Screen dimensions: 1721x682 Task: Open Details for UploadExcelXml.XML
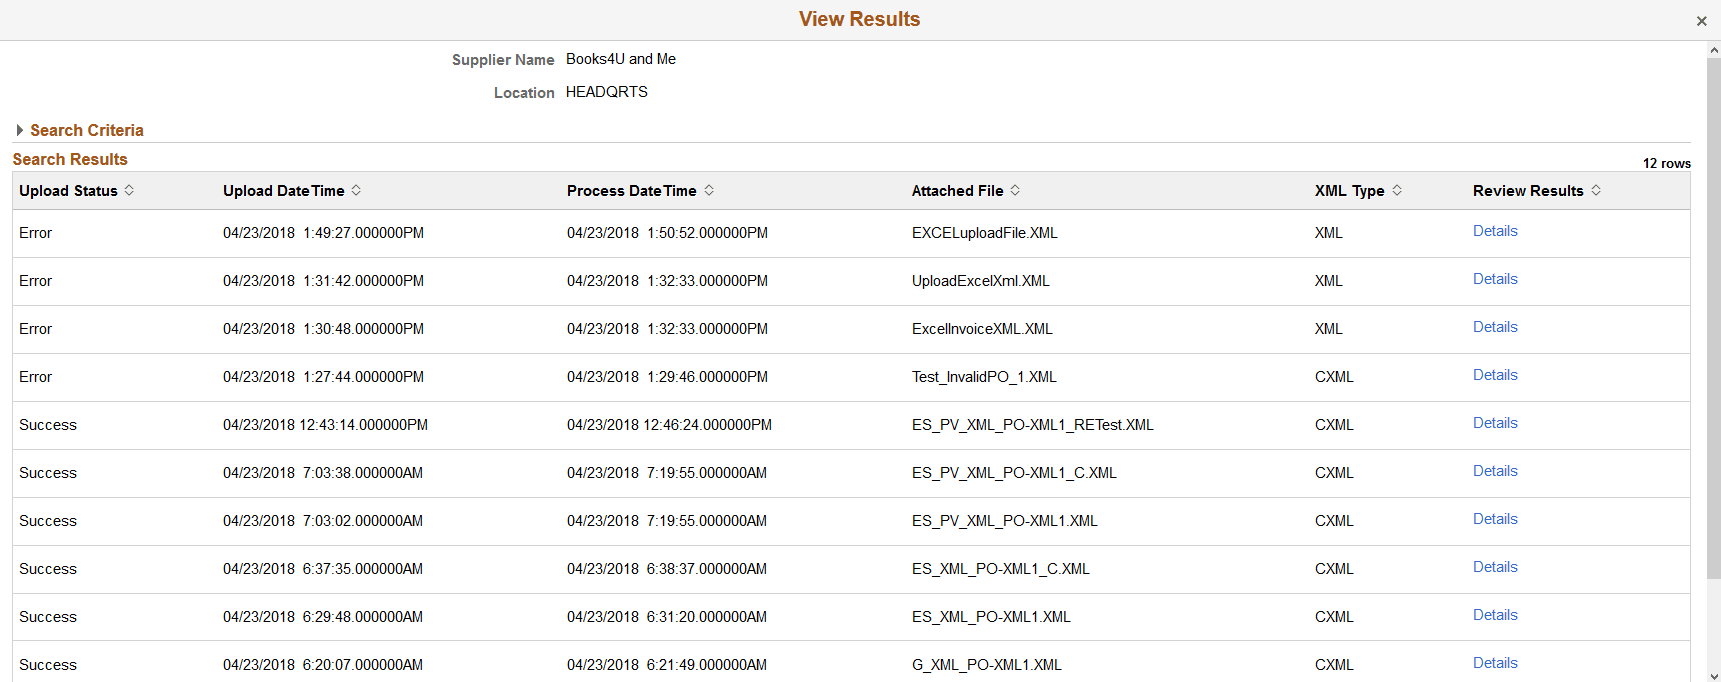(x=1495, y=279)
